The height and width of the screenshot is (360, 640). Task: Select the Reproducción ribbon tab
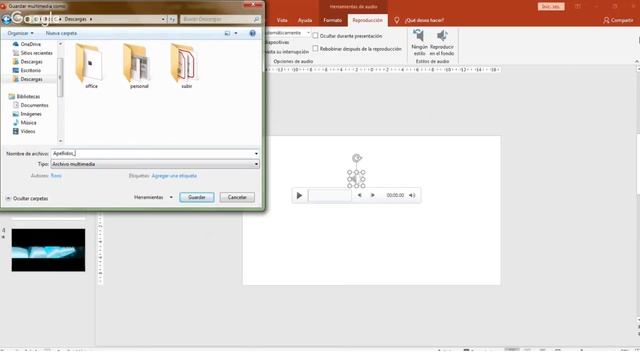point(367,20)
